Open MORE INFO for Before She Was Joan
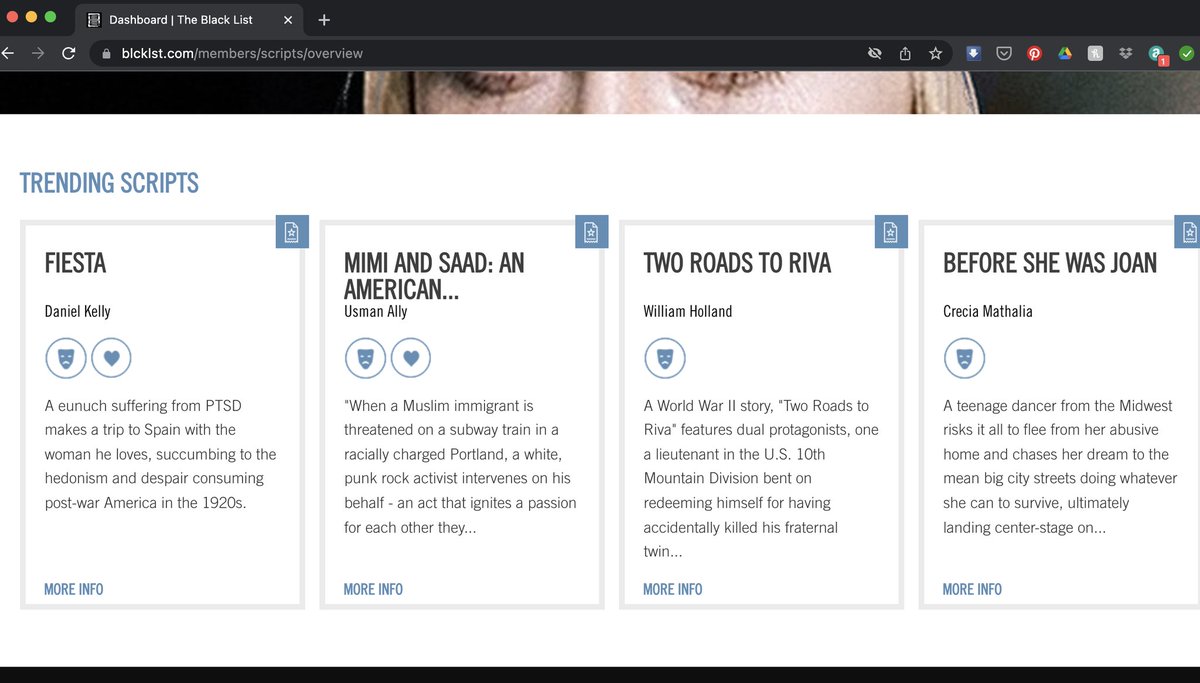This screenshot has width=1200, height=683. tap(972, 589)
